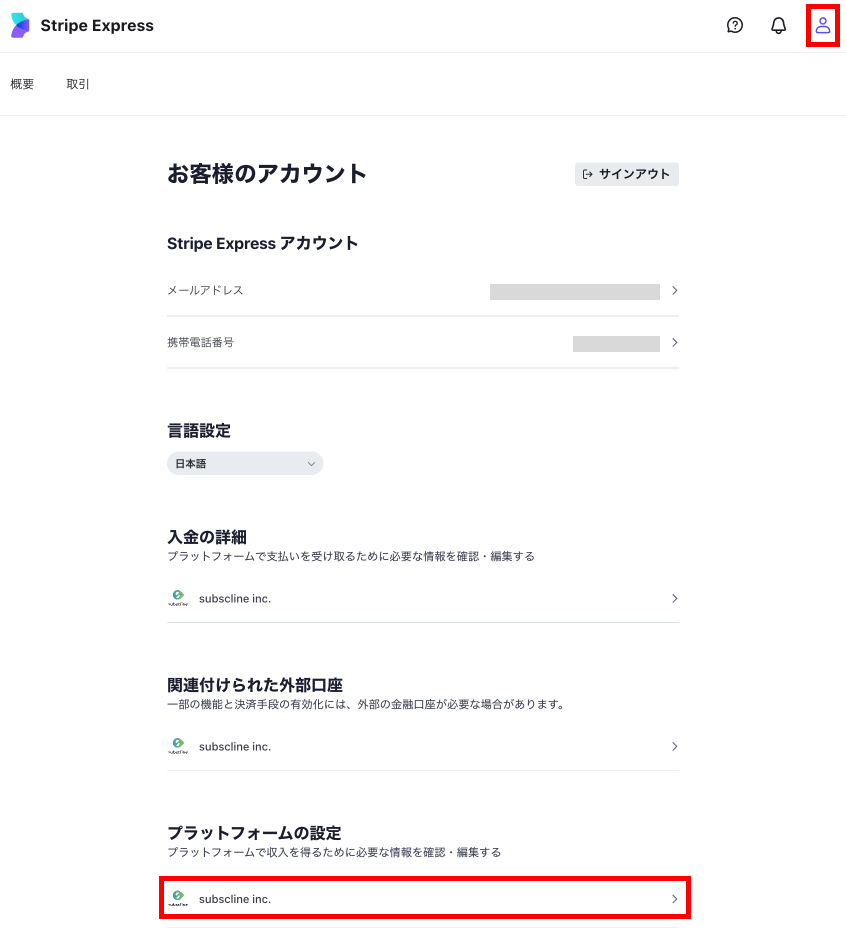The image size is (846, 947).
Task: Click the 言語設定 heading
Action: point(199,431)
